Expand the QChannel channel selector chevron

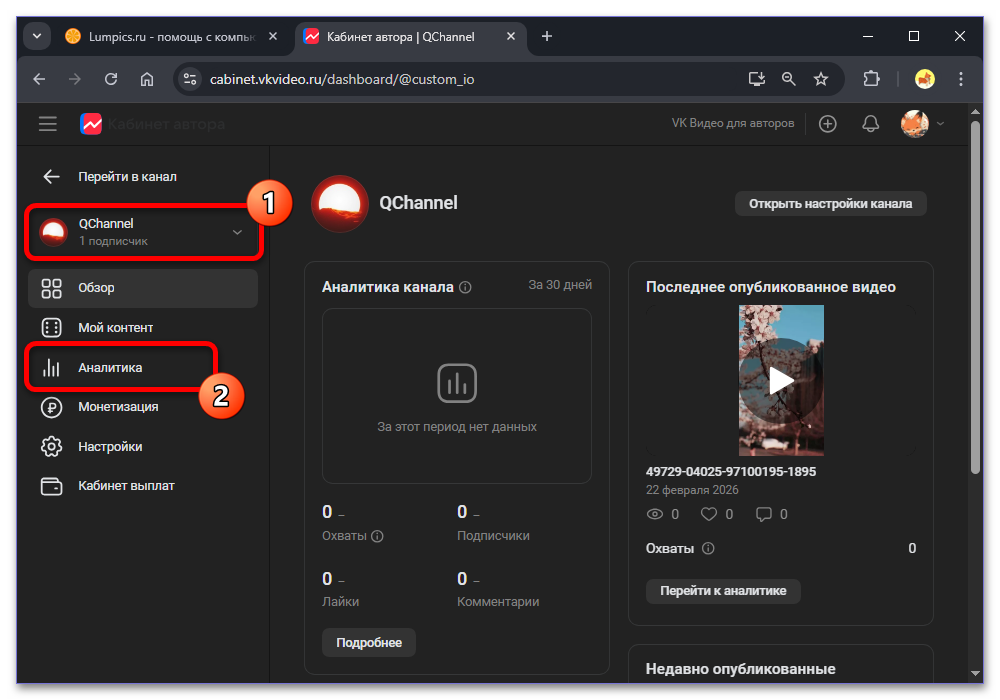click(x=237, y=232)
